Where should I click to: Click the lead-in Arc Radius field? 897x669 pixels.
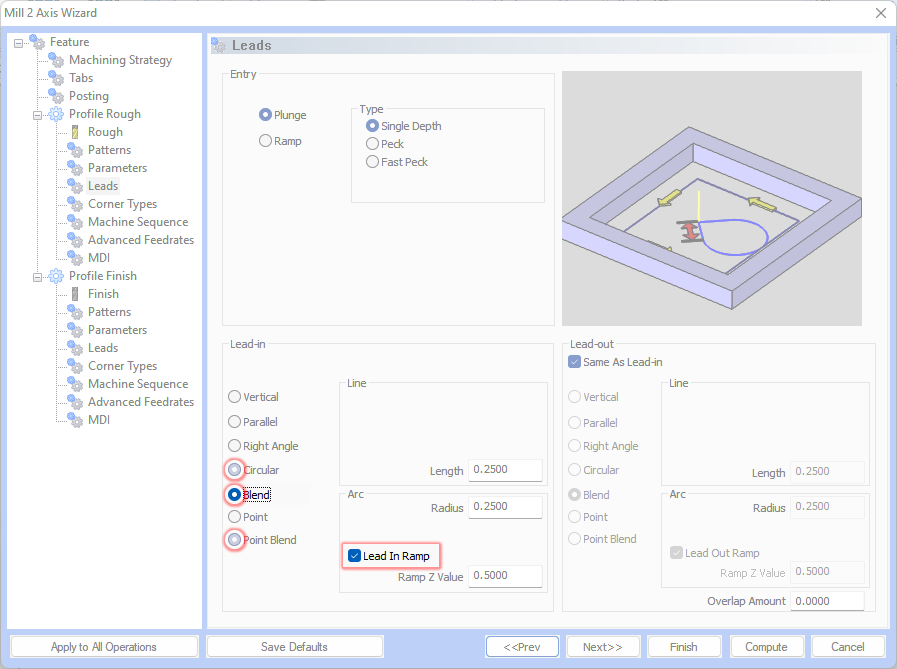pyautogui.click(x=505, y=506)
